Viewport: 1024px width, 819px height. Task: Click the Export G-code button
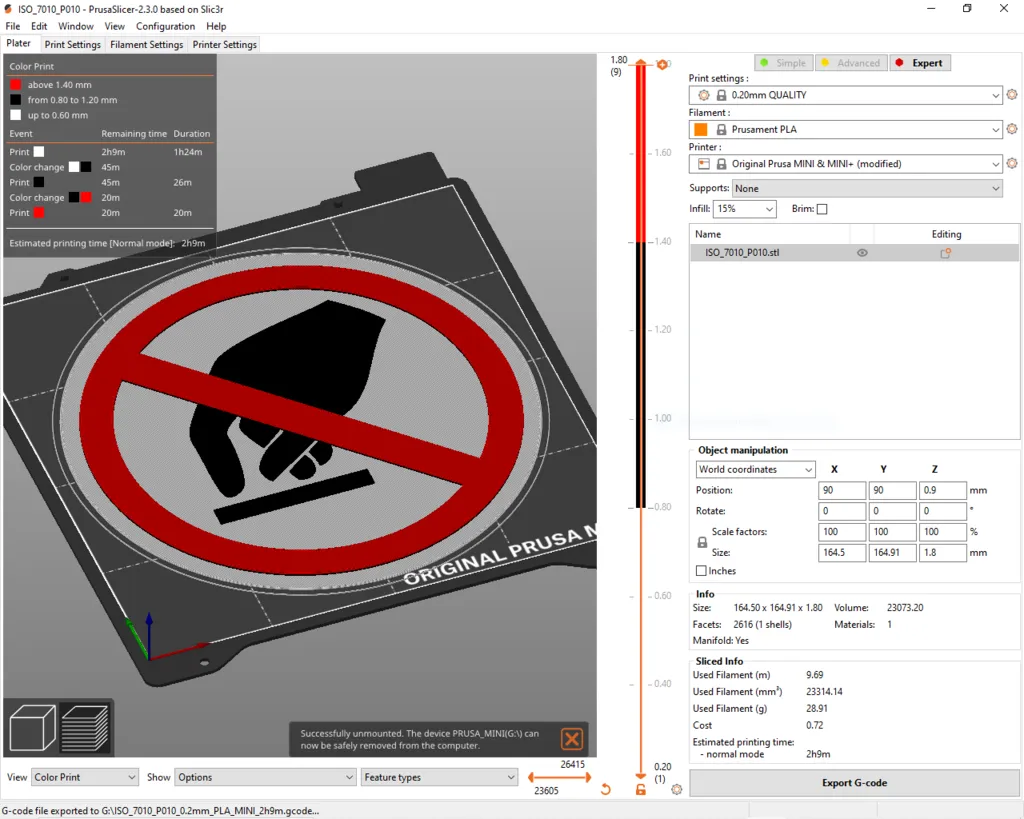coord(854,783)
